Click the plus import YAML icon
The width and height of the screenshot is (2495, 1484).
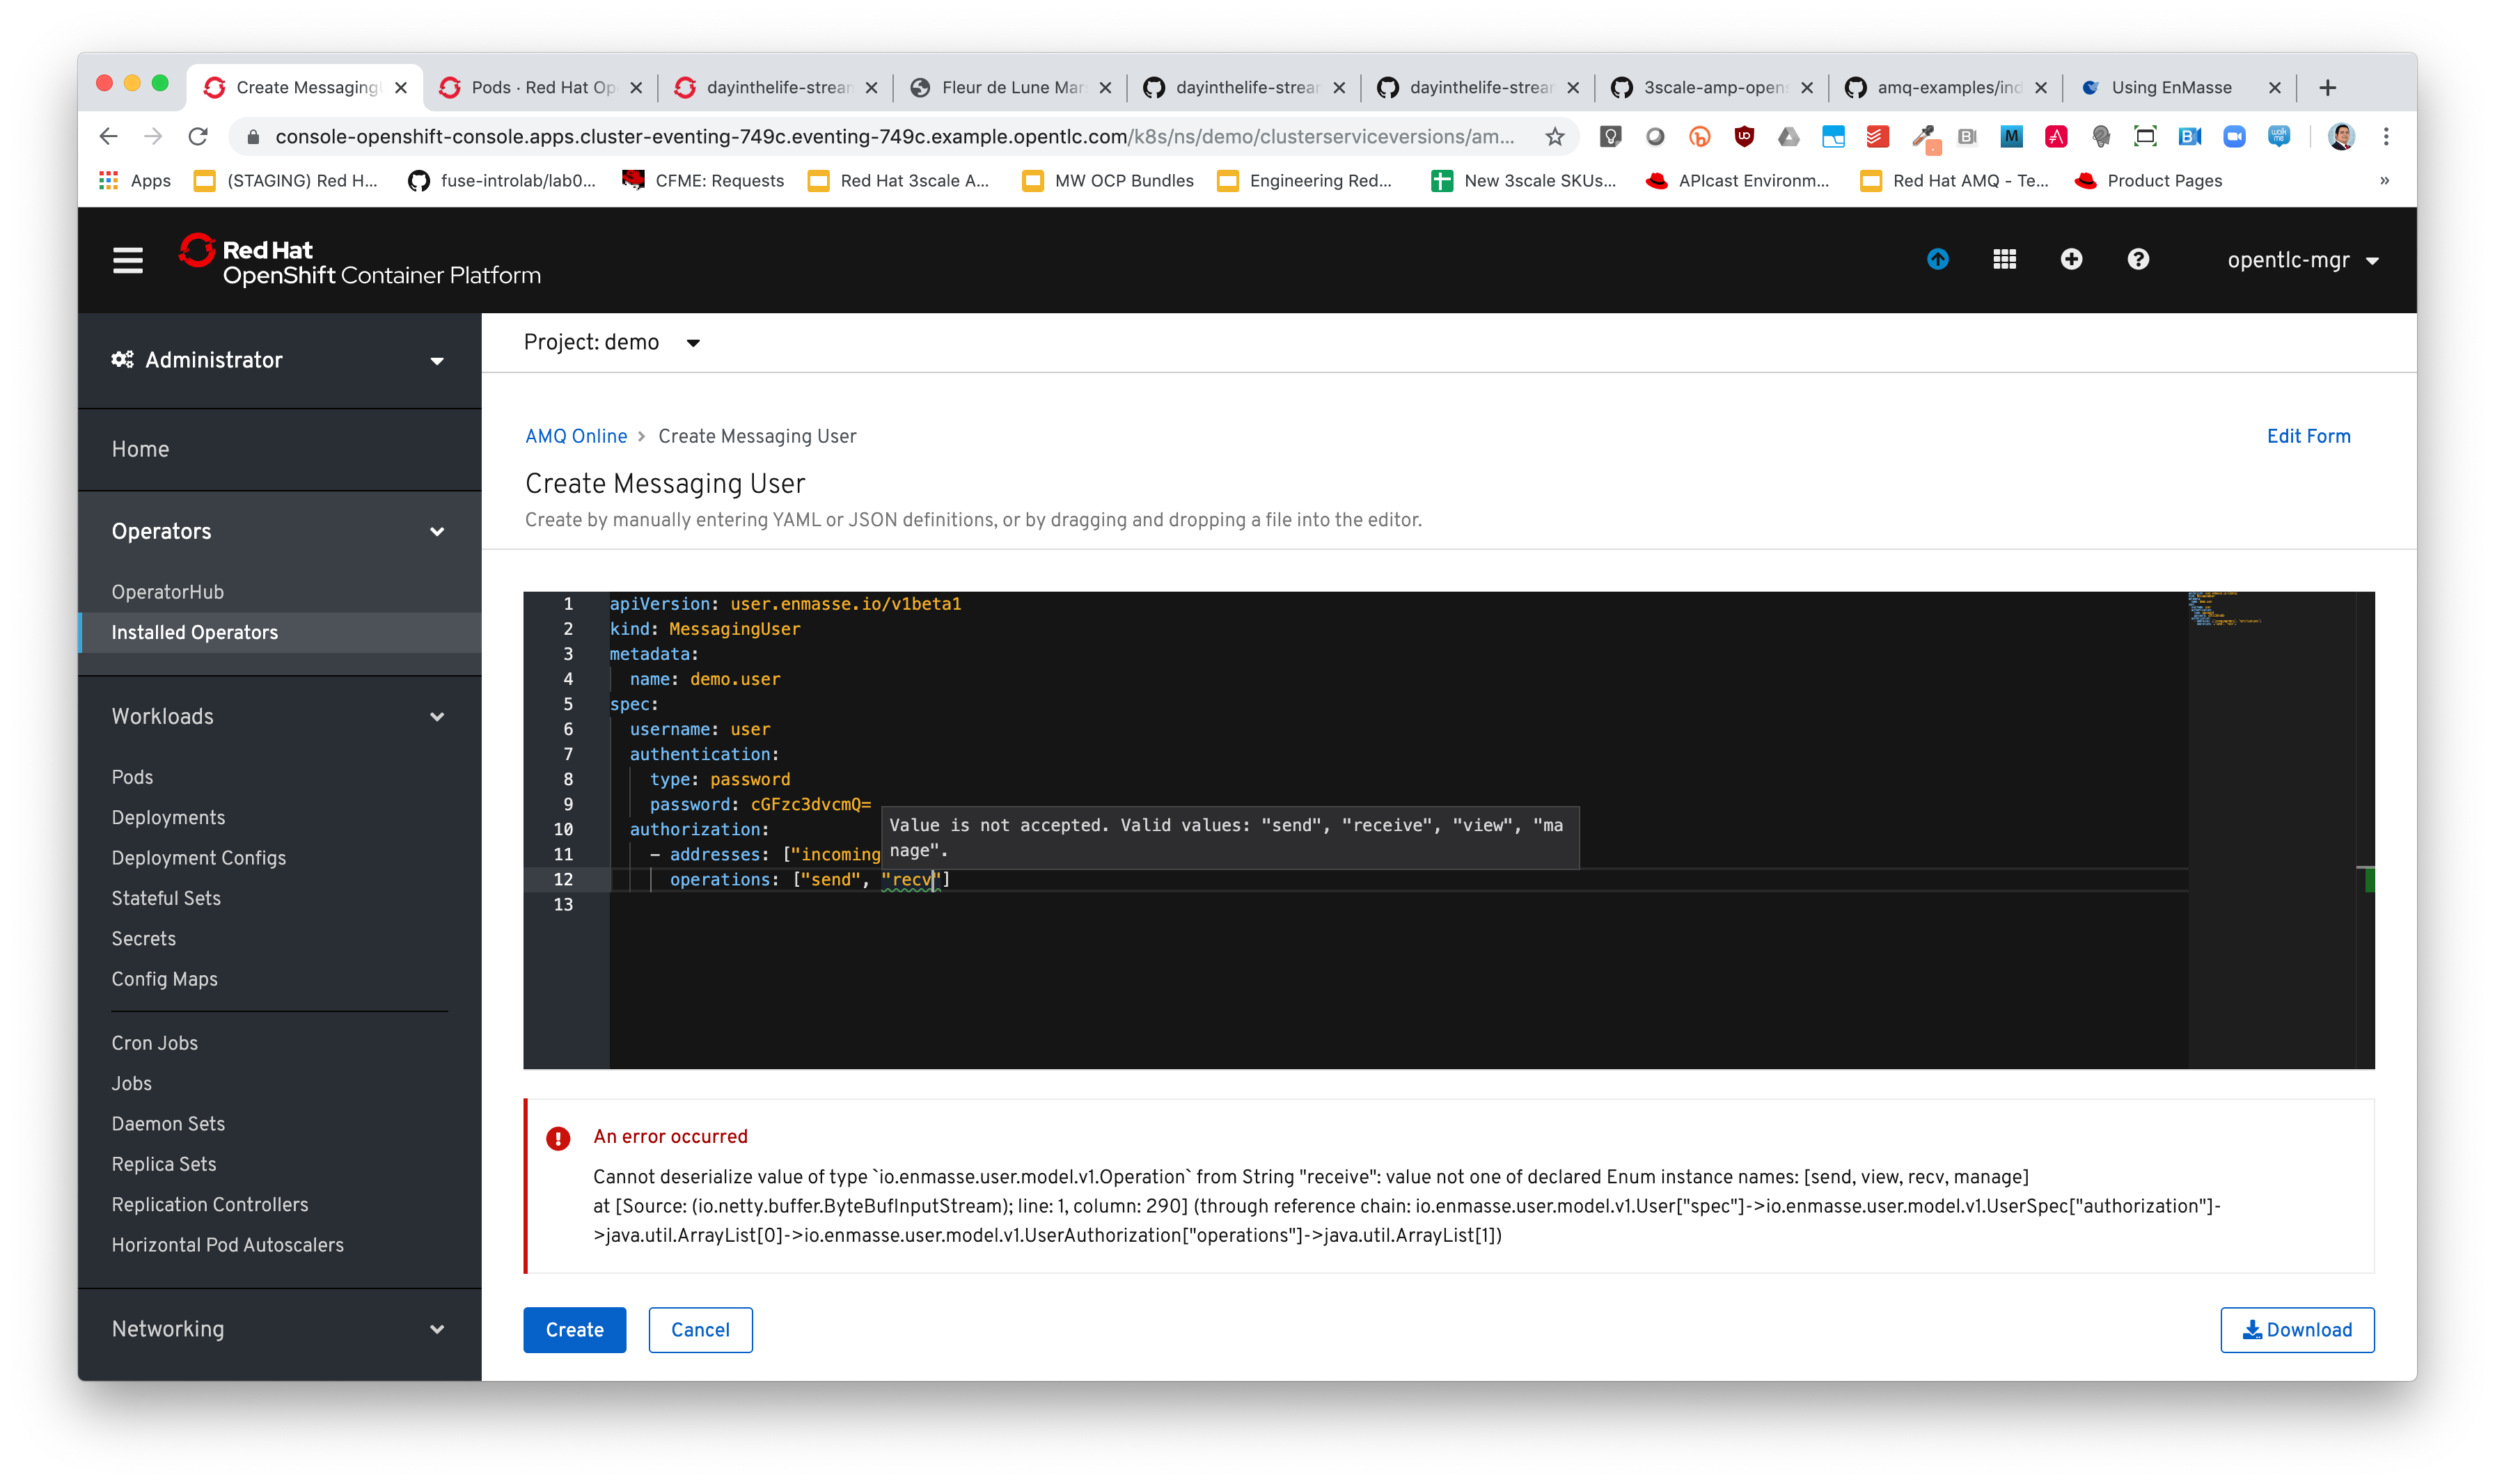pos(2071,260)
